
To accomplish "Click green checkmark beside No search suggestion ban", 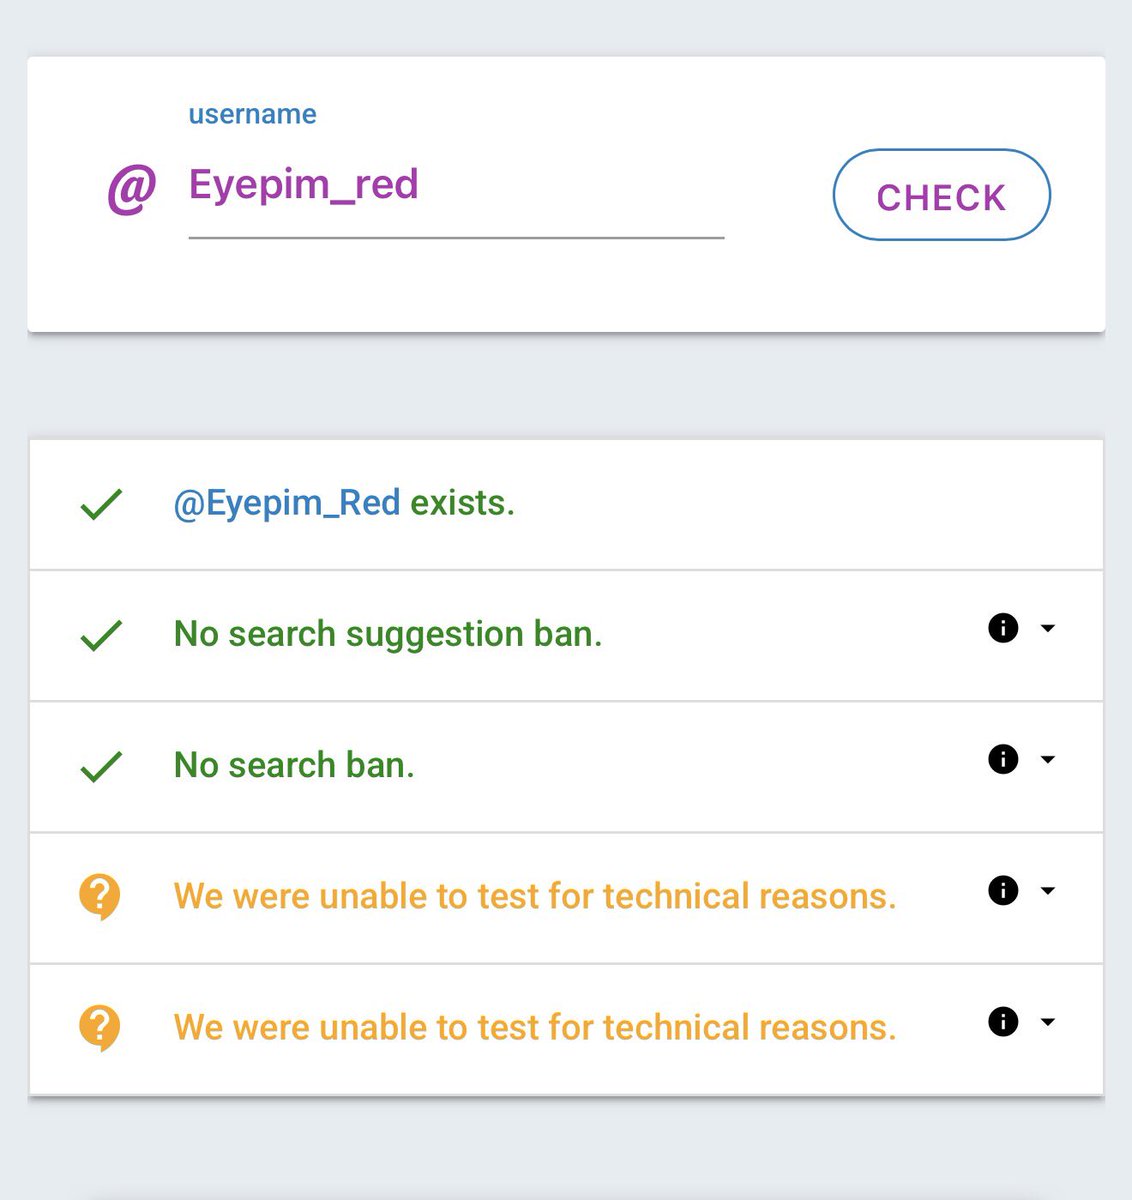I will [101, 635].
